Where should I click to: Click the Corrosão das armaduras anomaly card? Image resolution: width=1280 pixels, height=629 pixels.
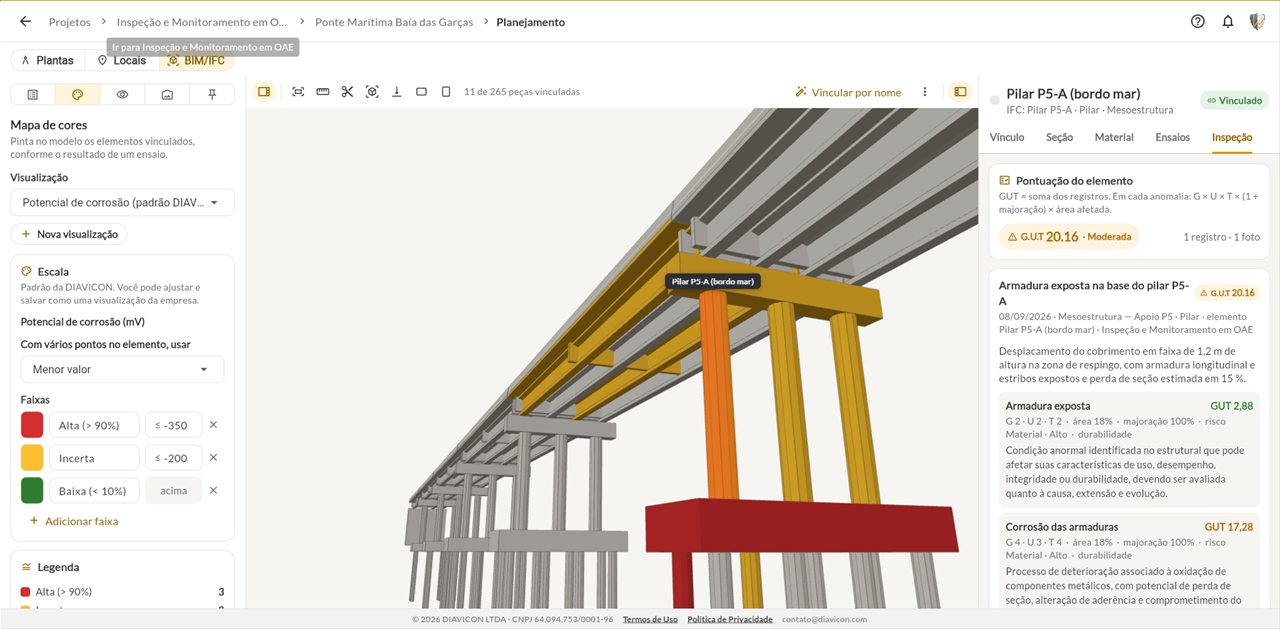click(1129, 561)
